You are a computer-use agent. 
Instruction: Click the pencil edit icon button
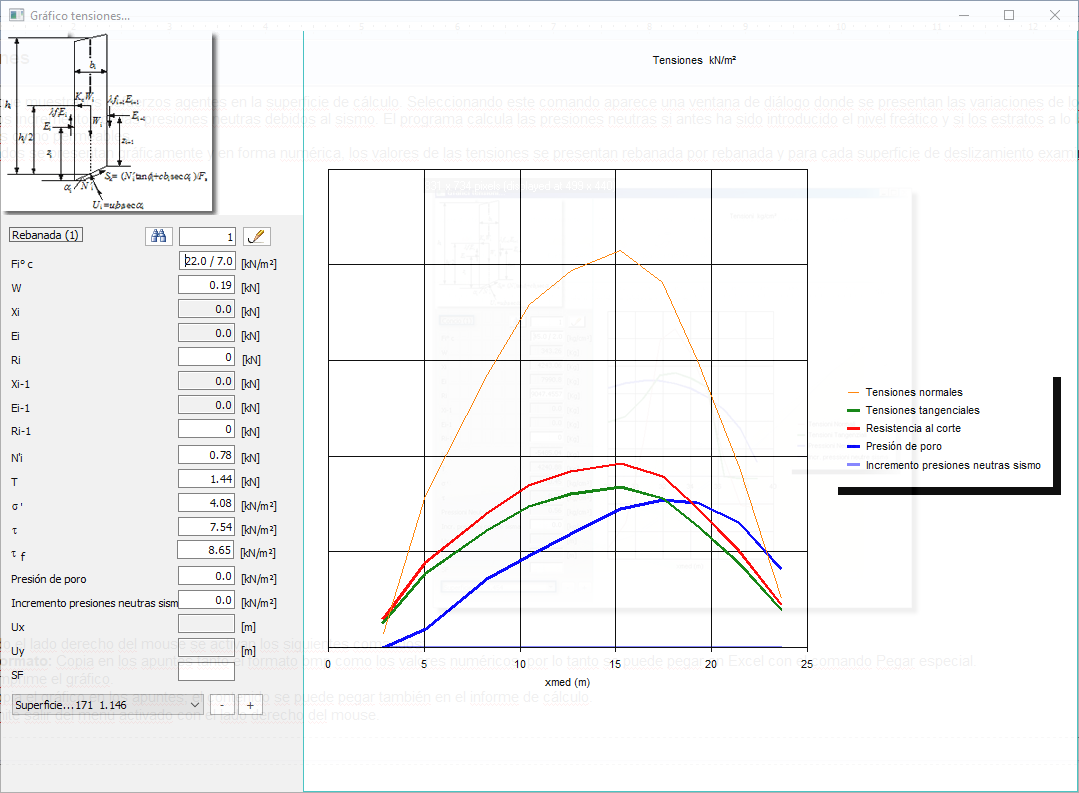[x=256, y=236]
